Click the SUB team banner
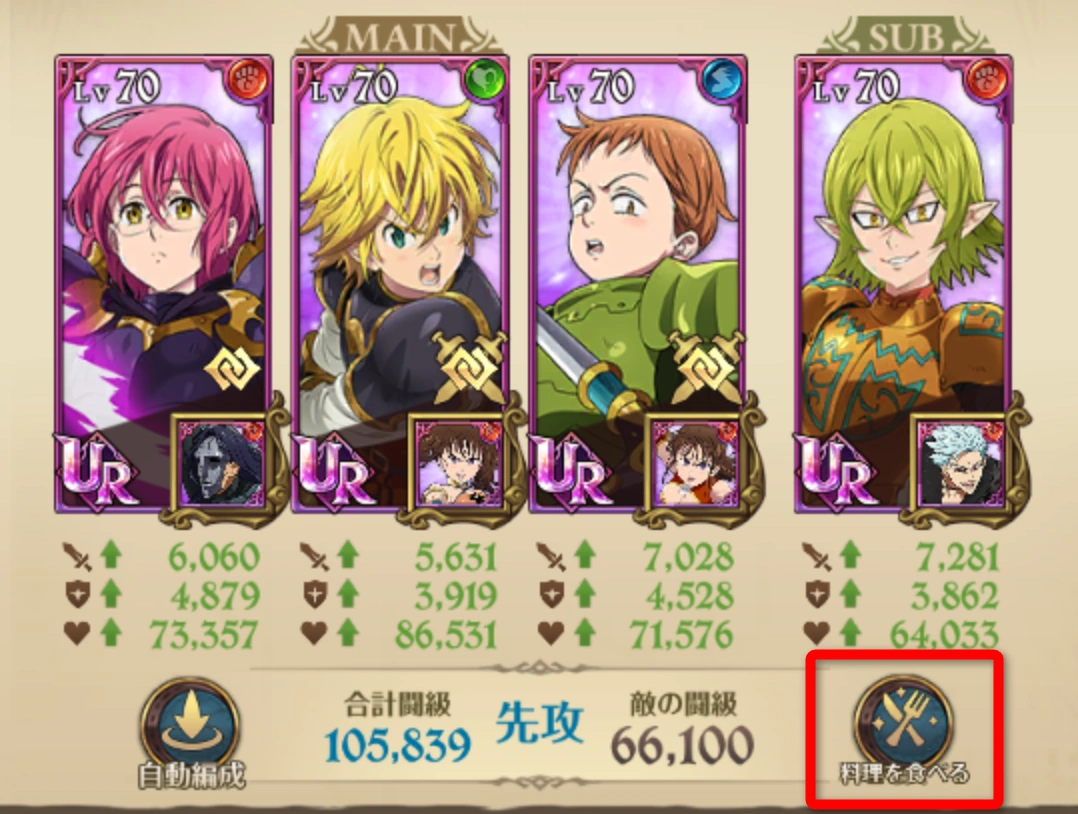This screenshot has width=1078, height=814. (x=905, y=36)
